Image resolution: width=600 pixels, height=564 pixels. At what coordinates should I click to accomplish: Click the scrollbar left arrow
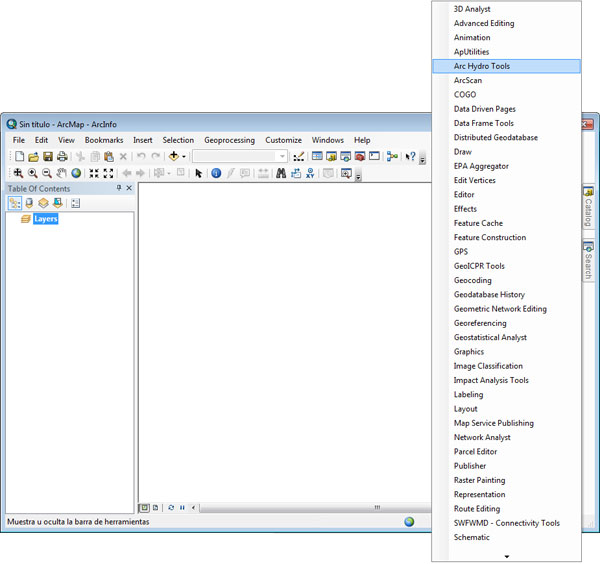tap(194, 508)
